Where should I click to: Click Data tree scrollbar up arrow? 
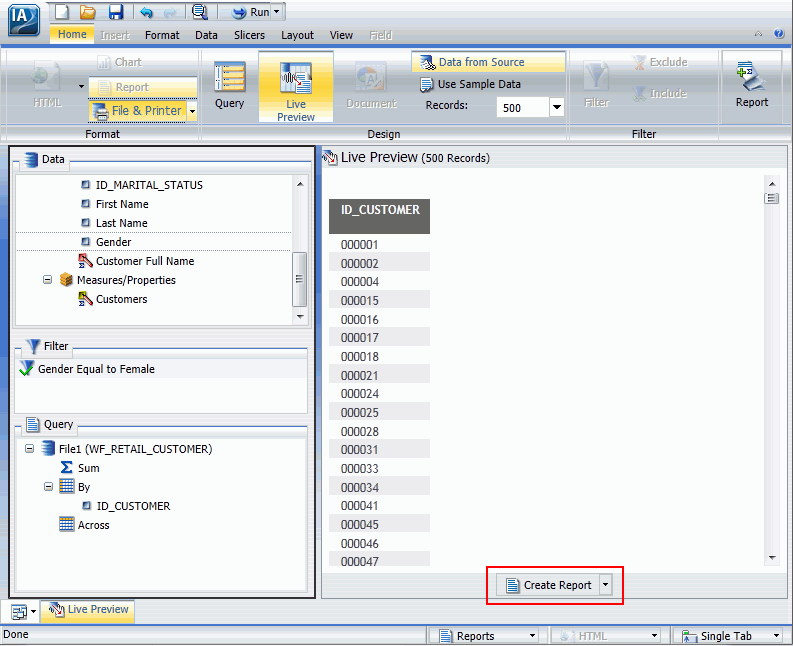[300, 184]
